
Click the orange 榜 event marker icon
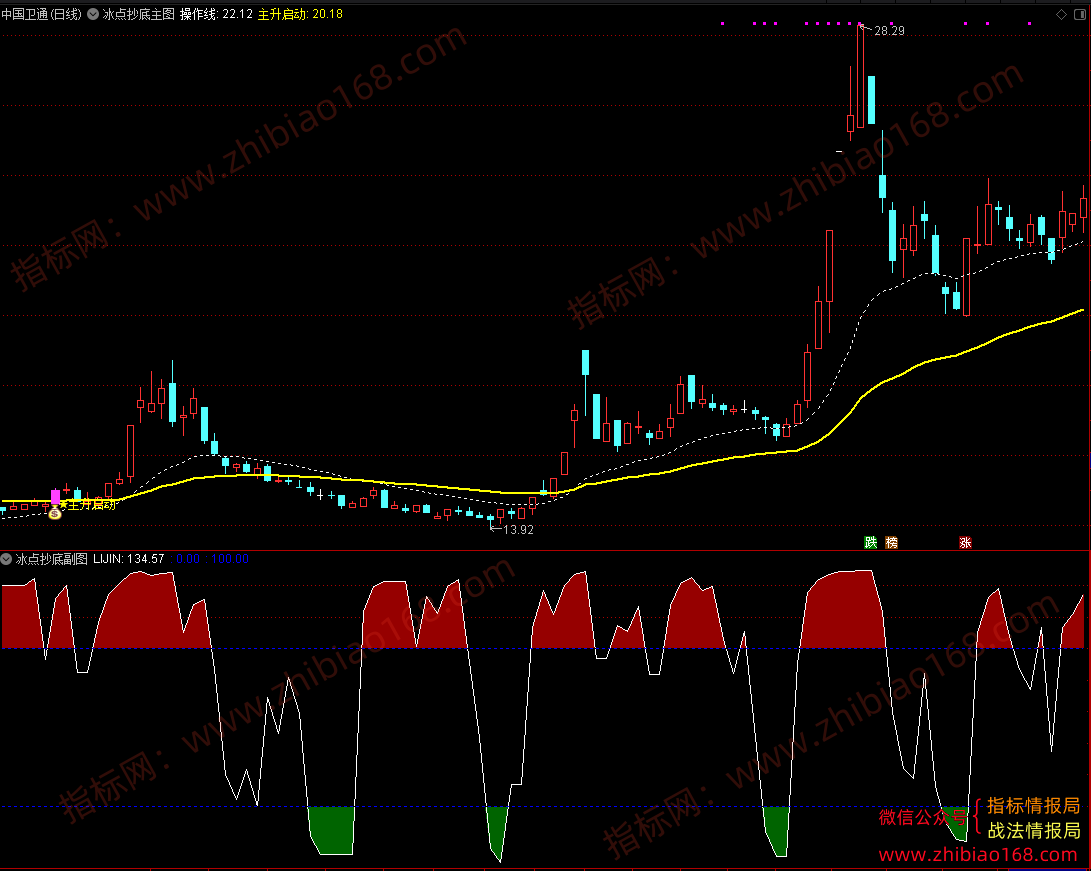891,543
